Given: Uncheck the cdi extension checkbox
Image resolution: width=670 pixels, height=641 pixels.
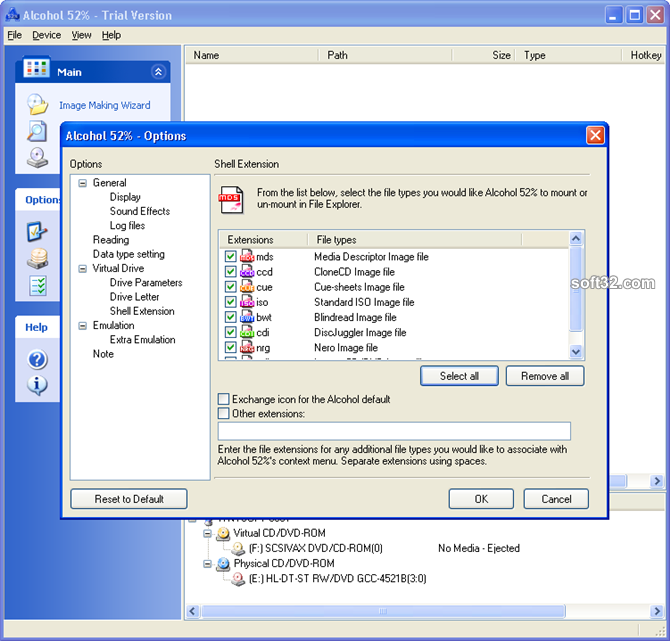Looking at the screenshot, I should (x=230, y=332).
